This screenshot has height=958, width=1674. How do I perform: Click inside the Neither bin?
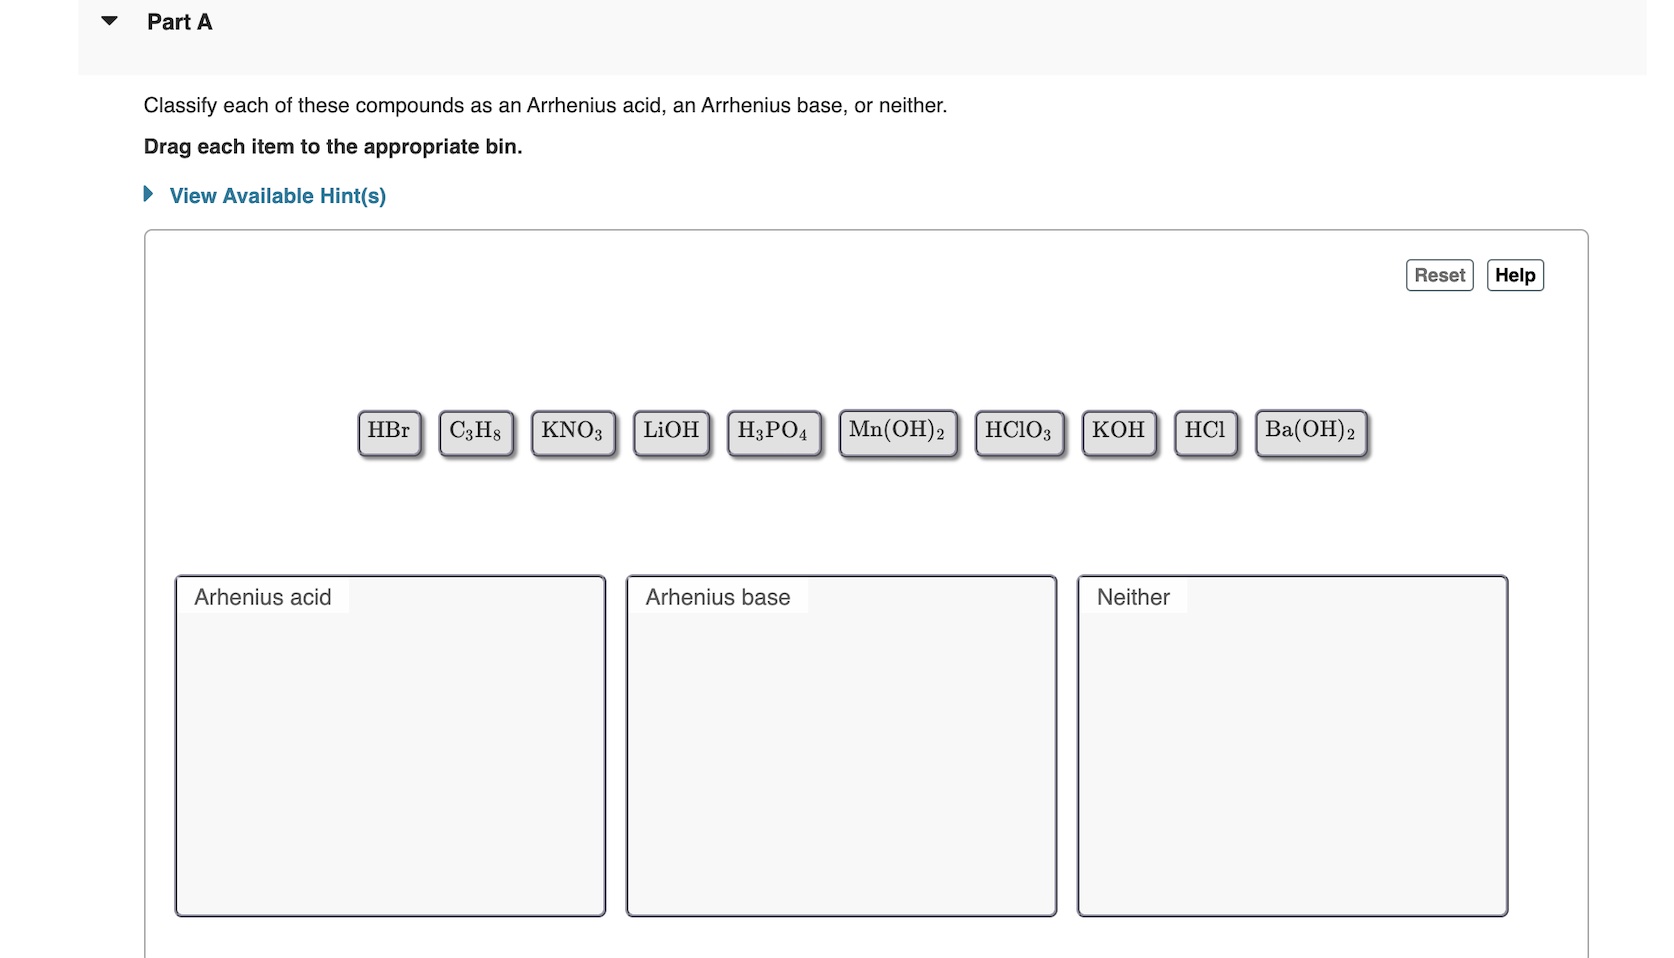pos(1292,750)
